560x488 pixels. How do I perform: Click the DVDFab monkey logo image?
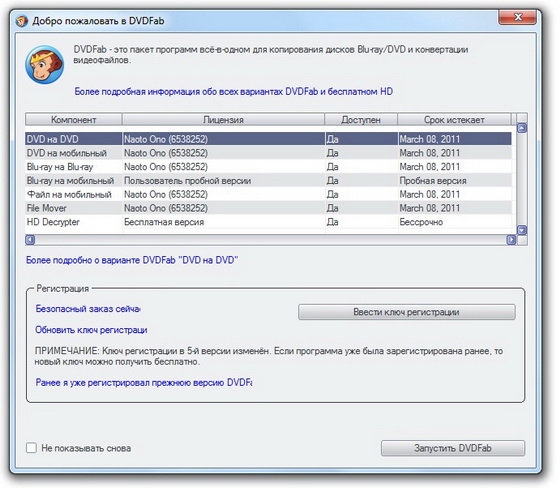pos(45,65)
